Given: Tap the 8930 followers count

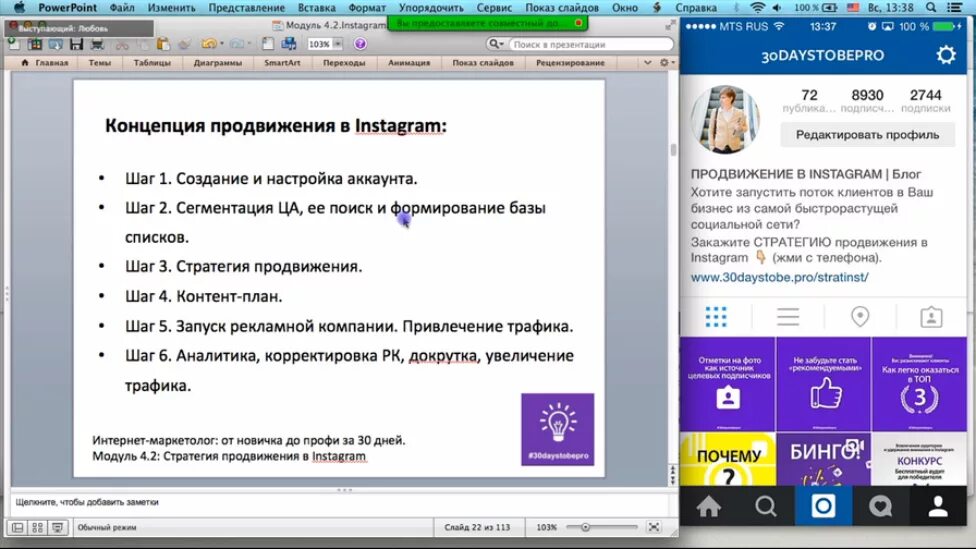Looking at the screenshot, I should coord(867,95).
